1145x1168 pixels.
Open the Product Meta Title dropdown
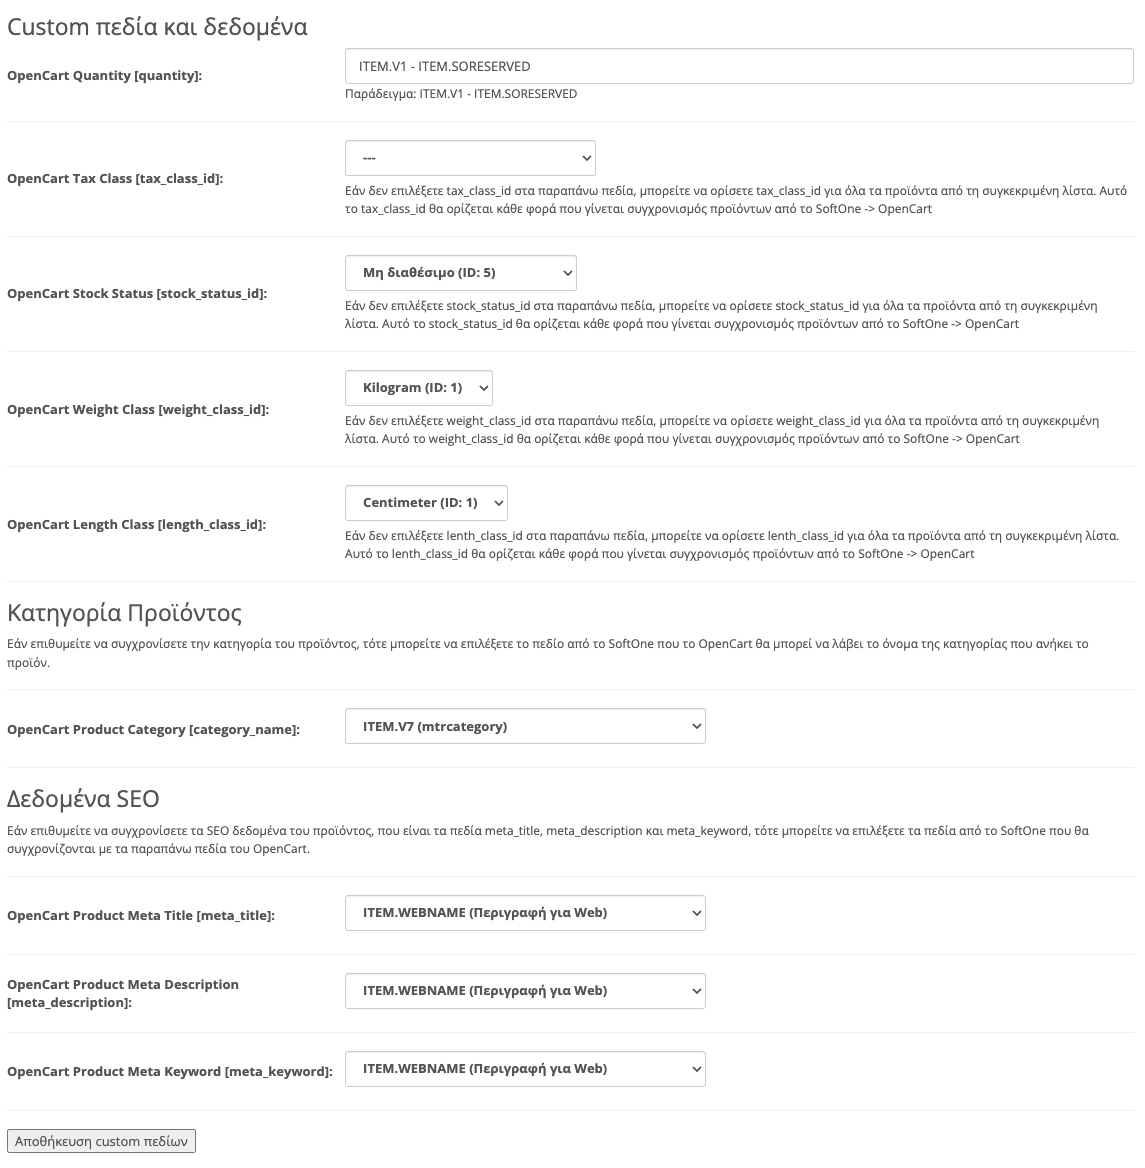coord(525,912)
